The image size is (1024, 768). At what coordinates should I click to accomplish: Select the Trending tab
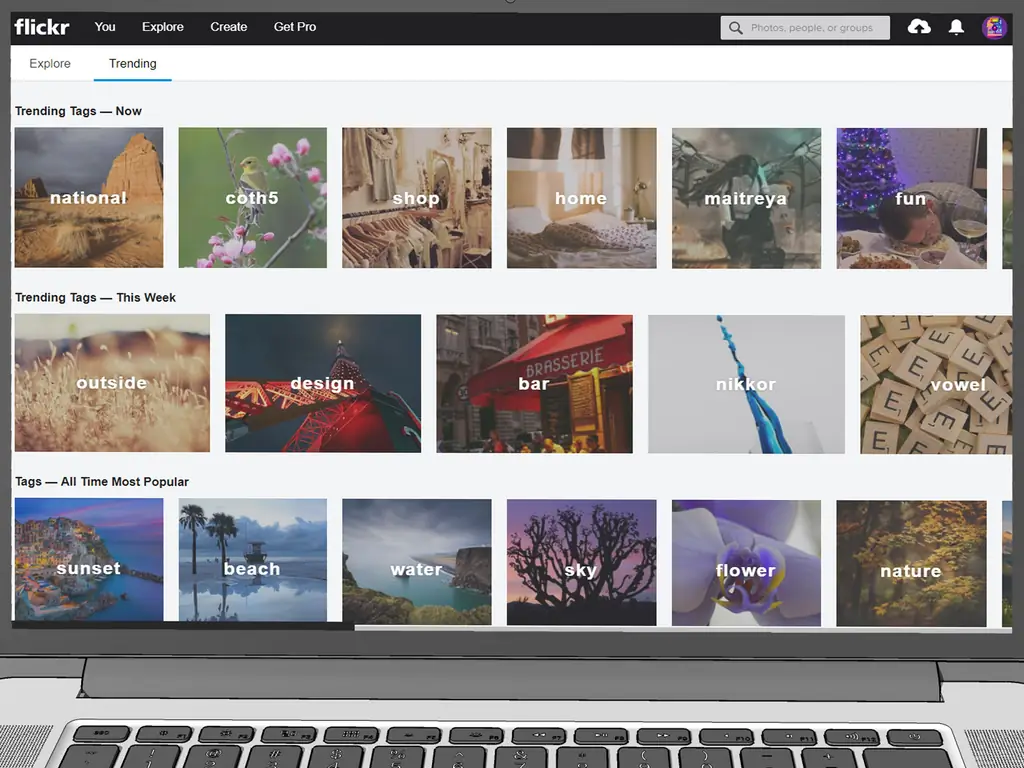click(133, 63)
